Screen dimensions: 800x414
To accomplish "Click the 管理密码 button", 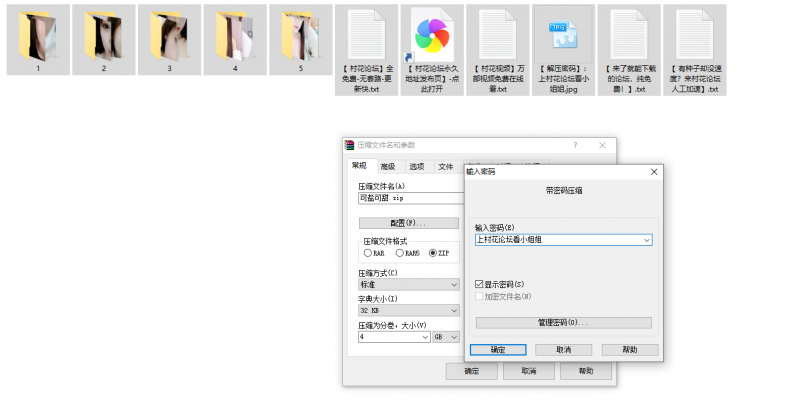I will tap(563, 323).
